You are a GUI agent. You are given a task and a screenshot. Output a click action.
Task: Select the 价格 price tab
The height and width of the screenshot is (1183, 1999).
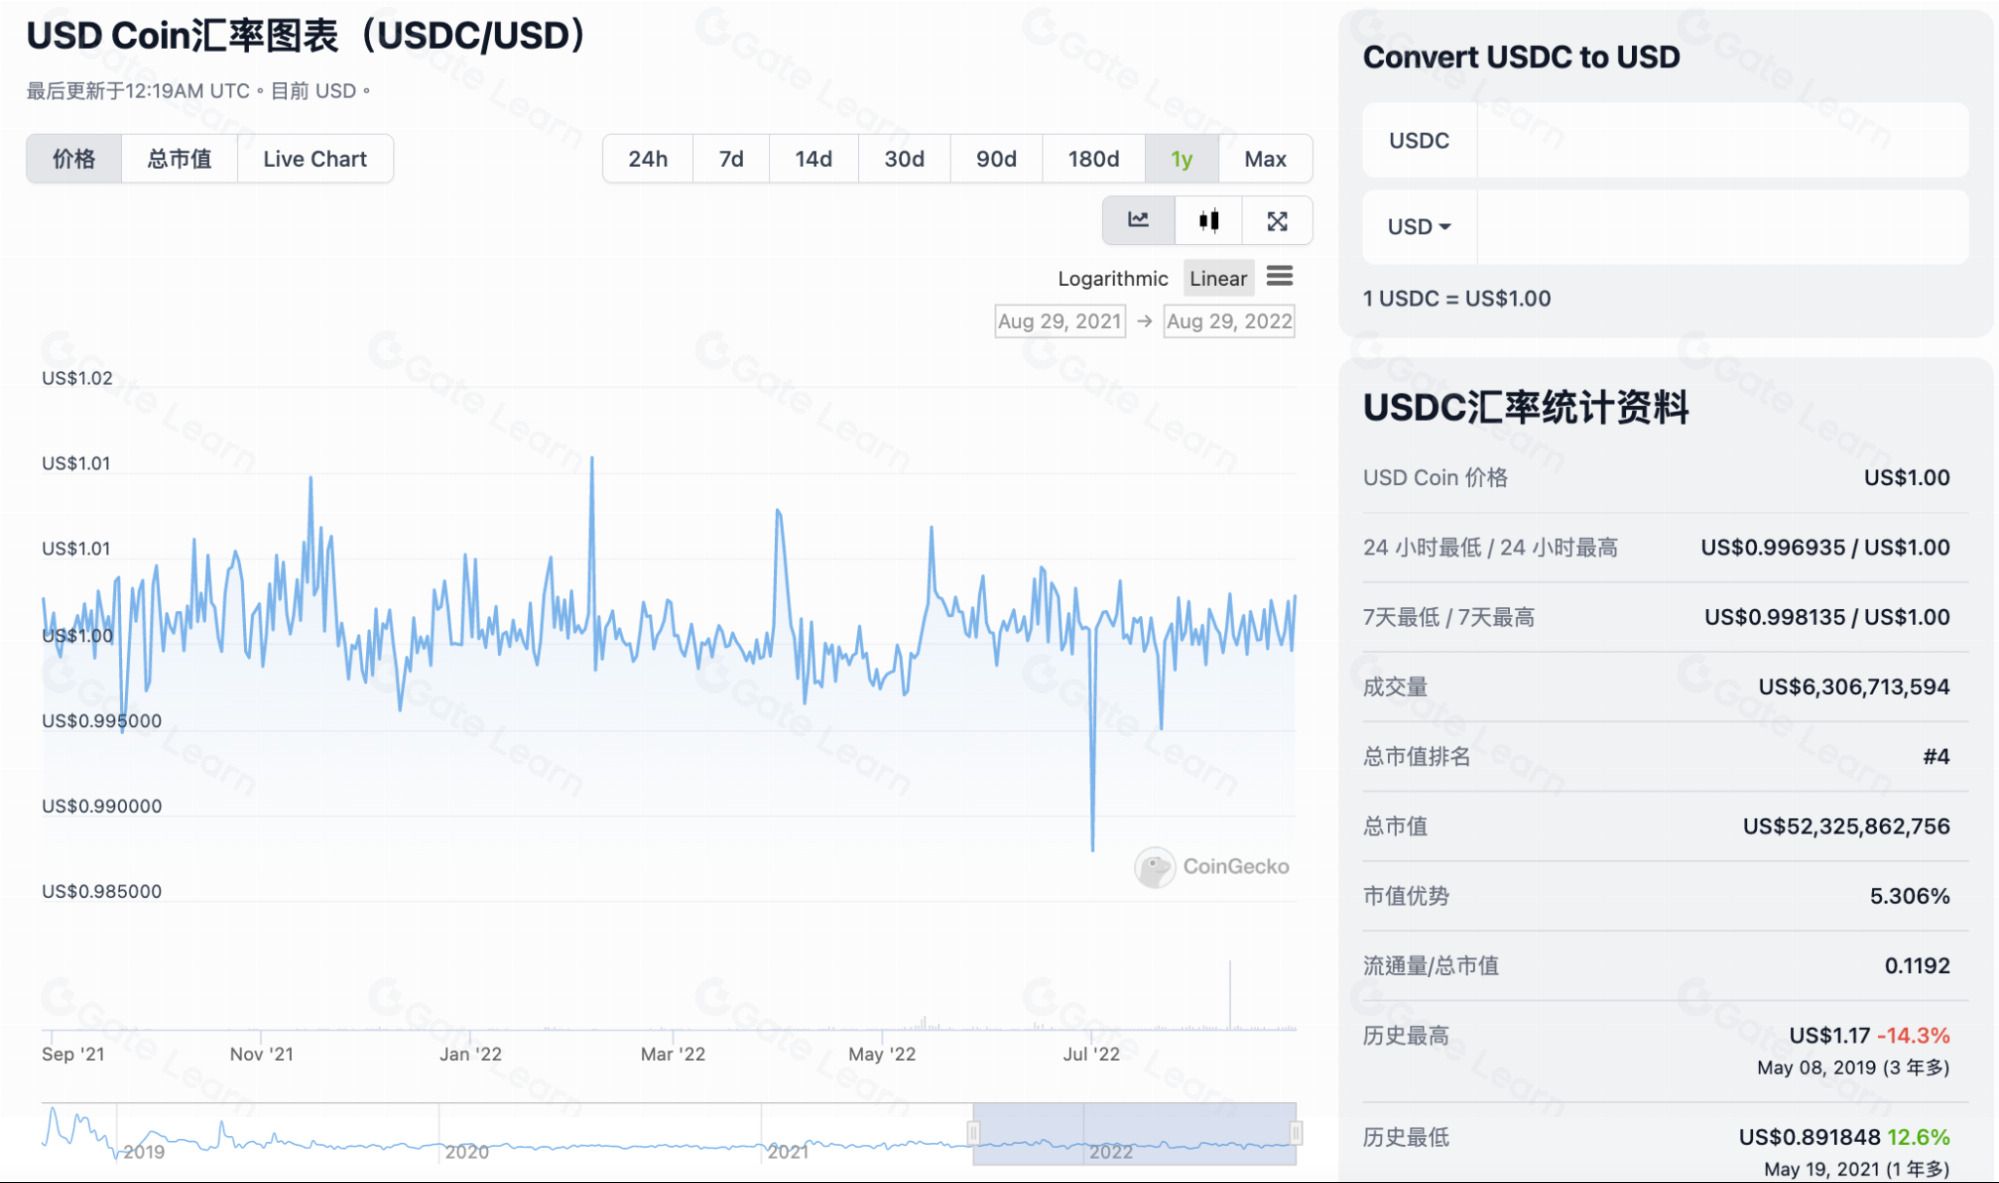click(74, 159)
